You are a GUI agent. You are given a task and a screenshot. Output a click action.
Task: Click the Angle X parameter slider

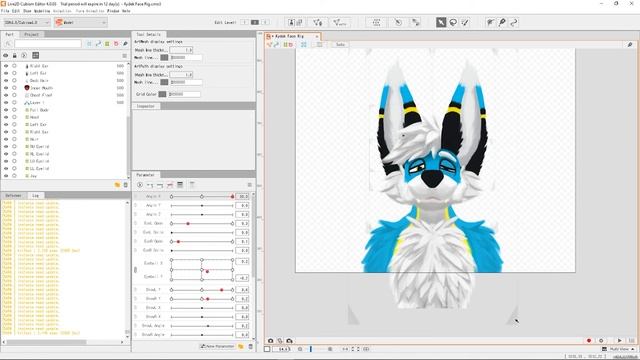tap(202, 197)
